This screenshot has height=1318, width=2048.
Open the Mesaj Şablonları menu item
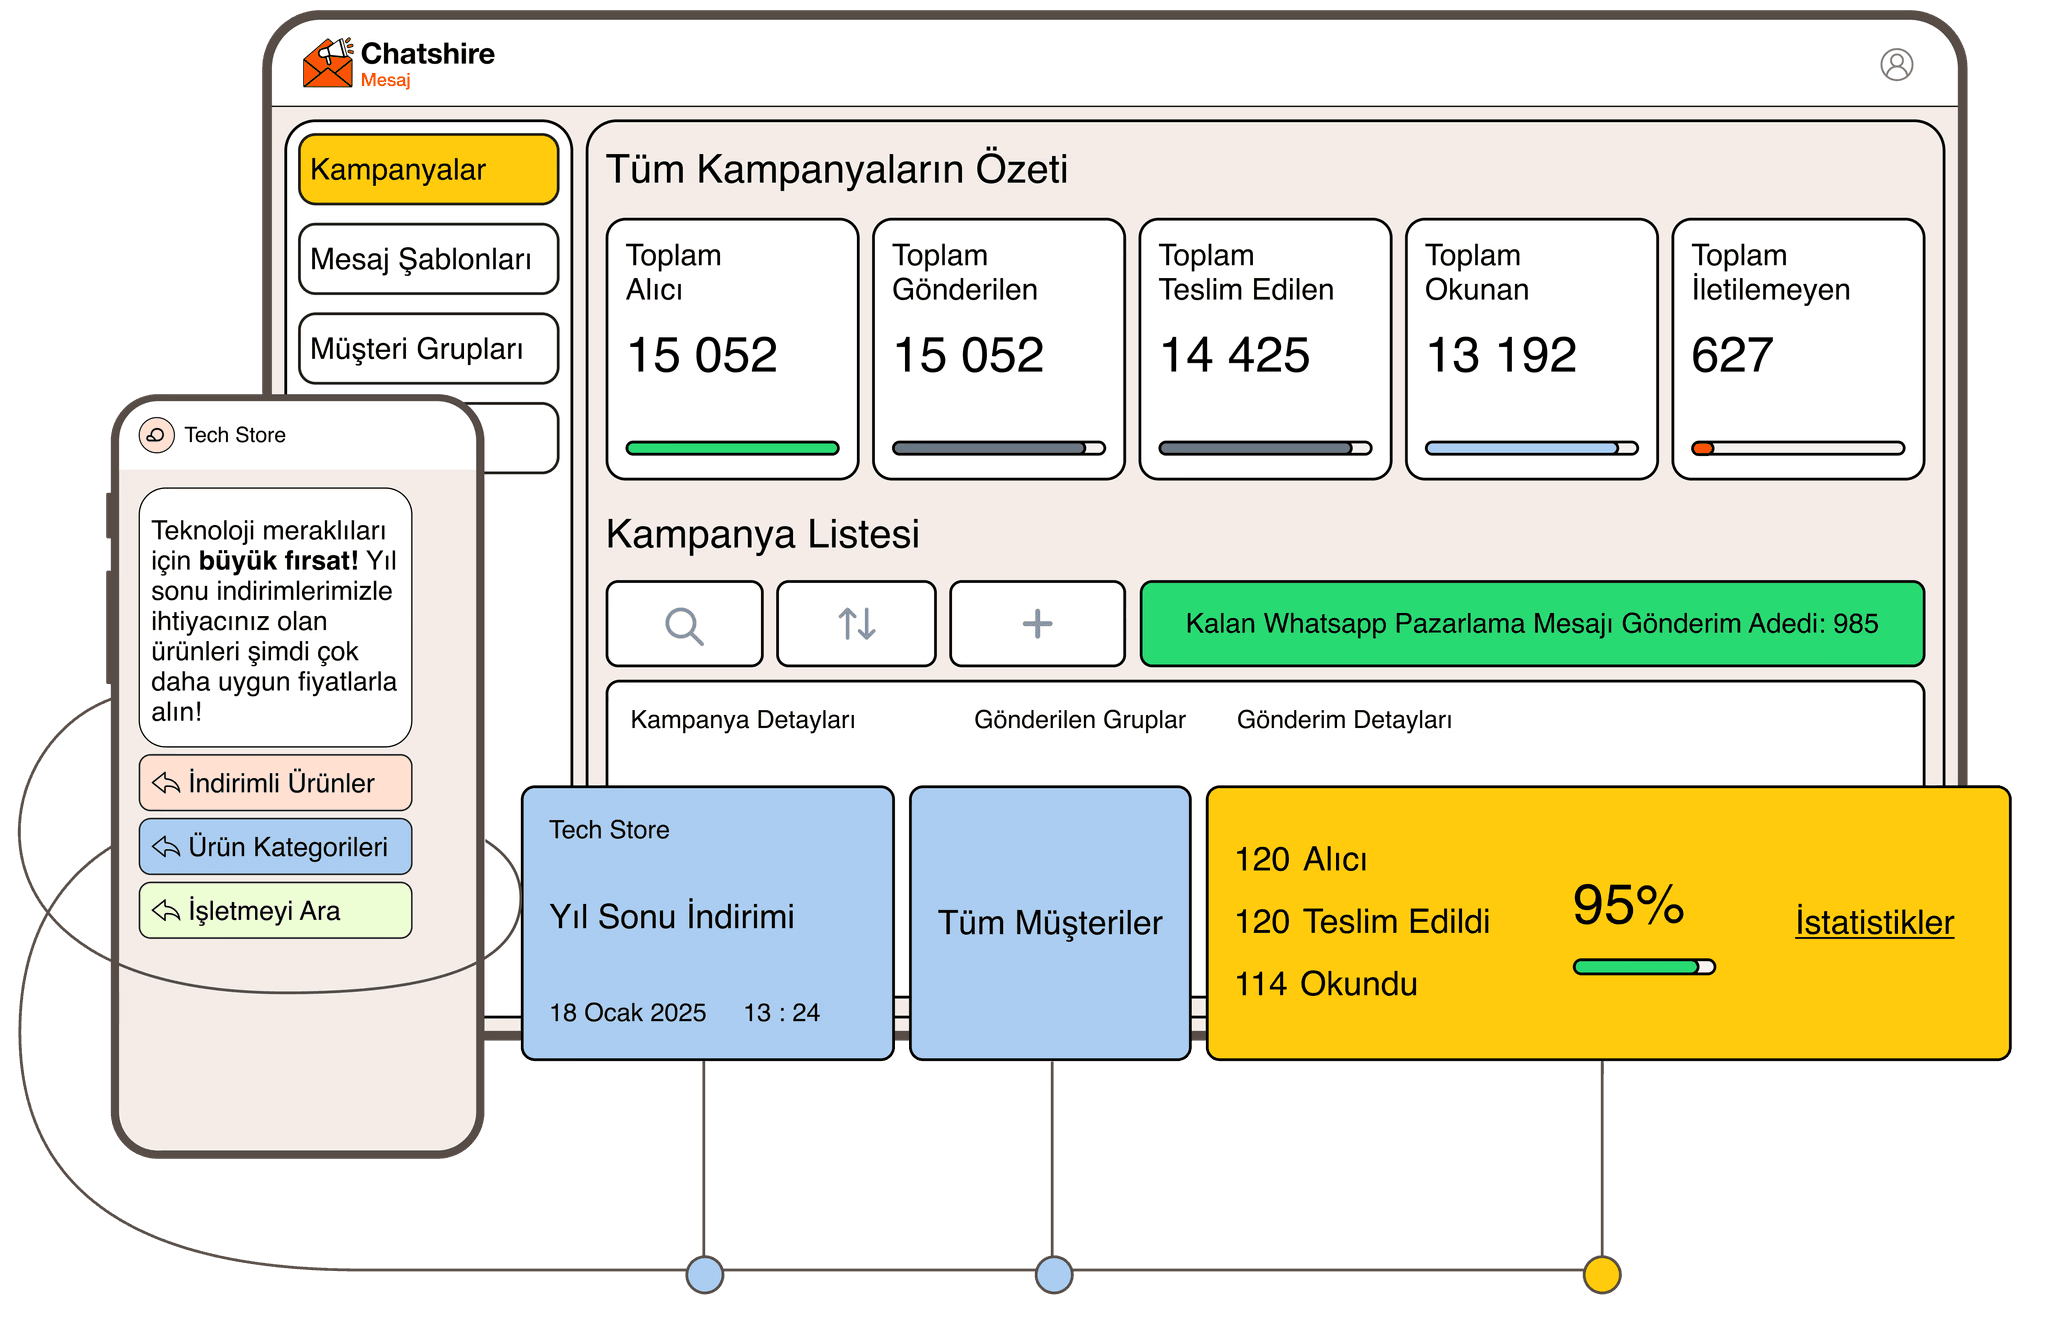point(428,260)
